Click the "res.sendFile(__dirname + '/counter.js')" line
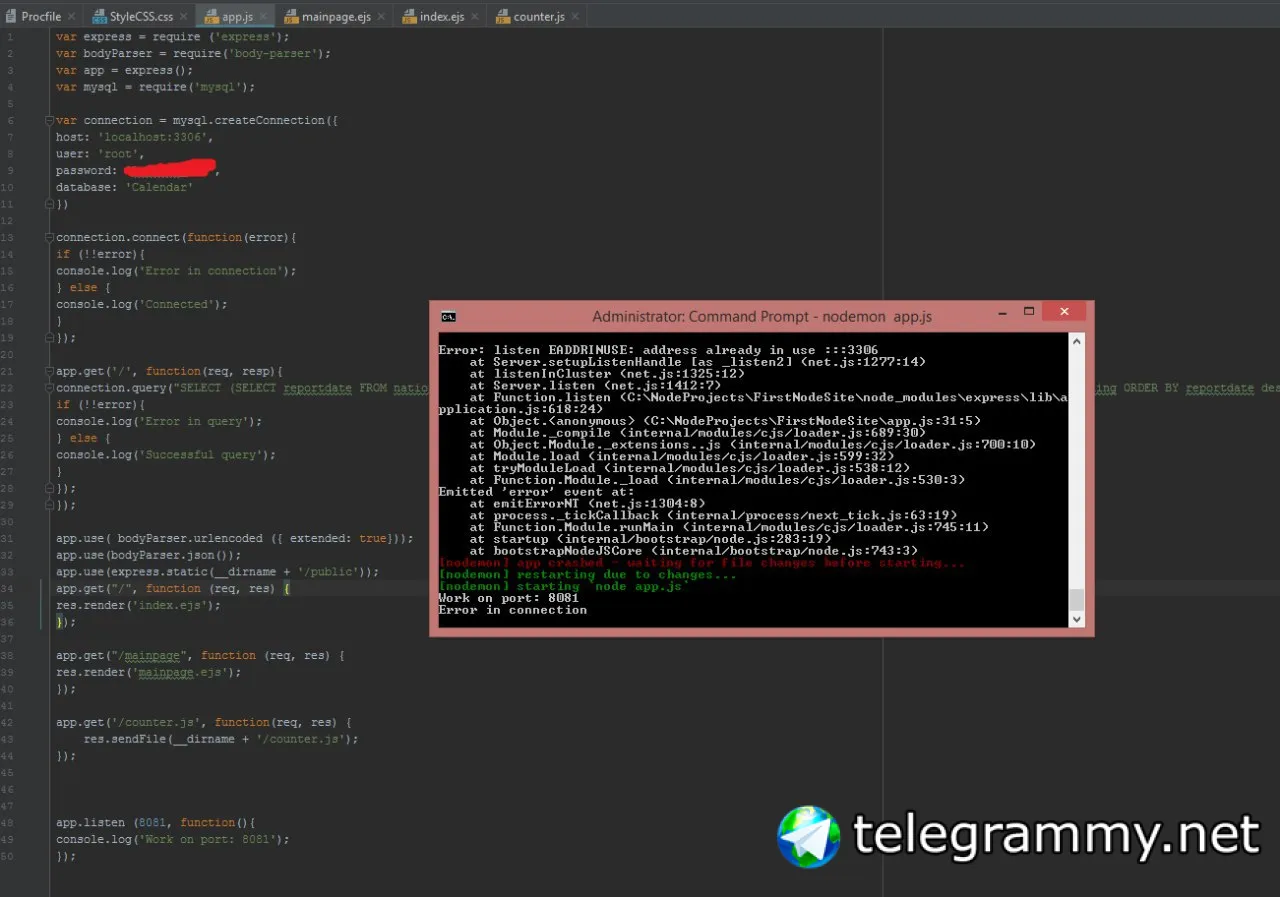 pyautogui.click(x=220, y=739)
